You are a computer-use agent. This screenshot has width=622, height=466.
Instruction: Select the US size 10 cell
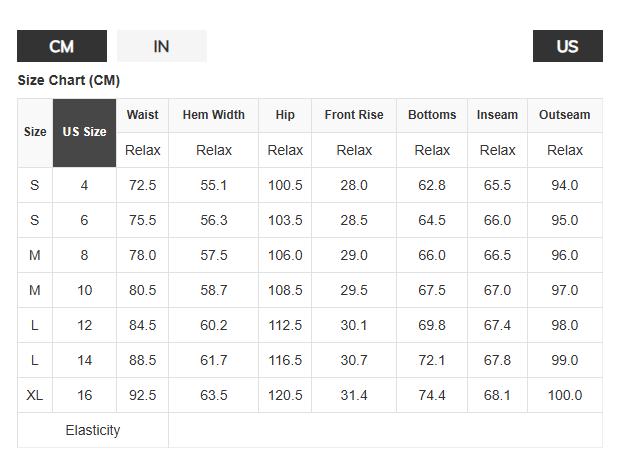point(84,290)
